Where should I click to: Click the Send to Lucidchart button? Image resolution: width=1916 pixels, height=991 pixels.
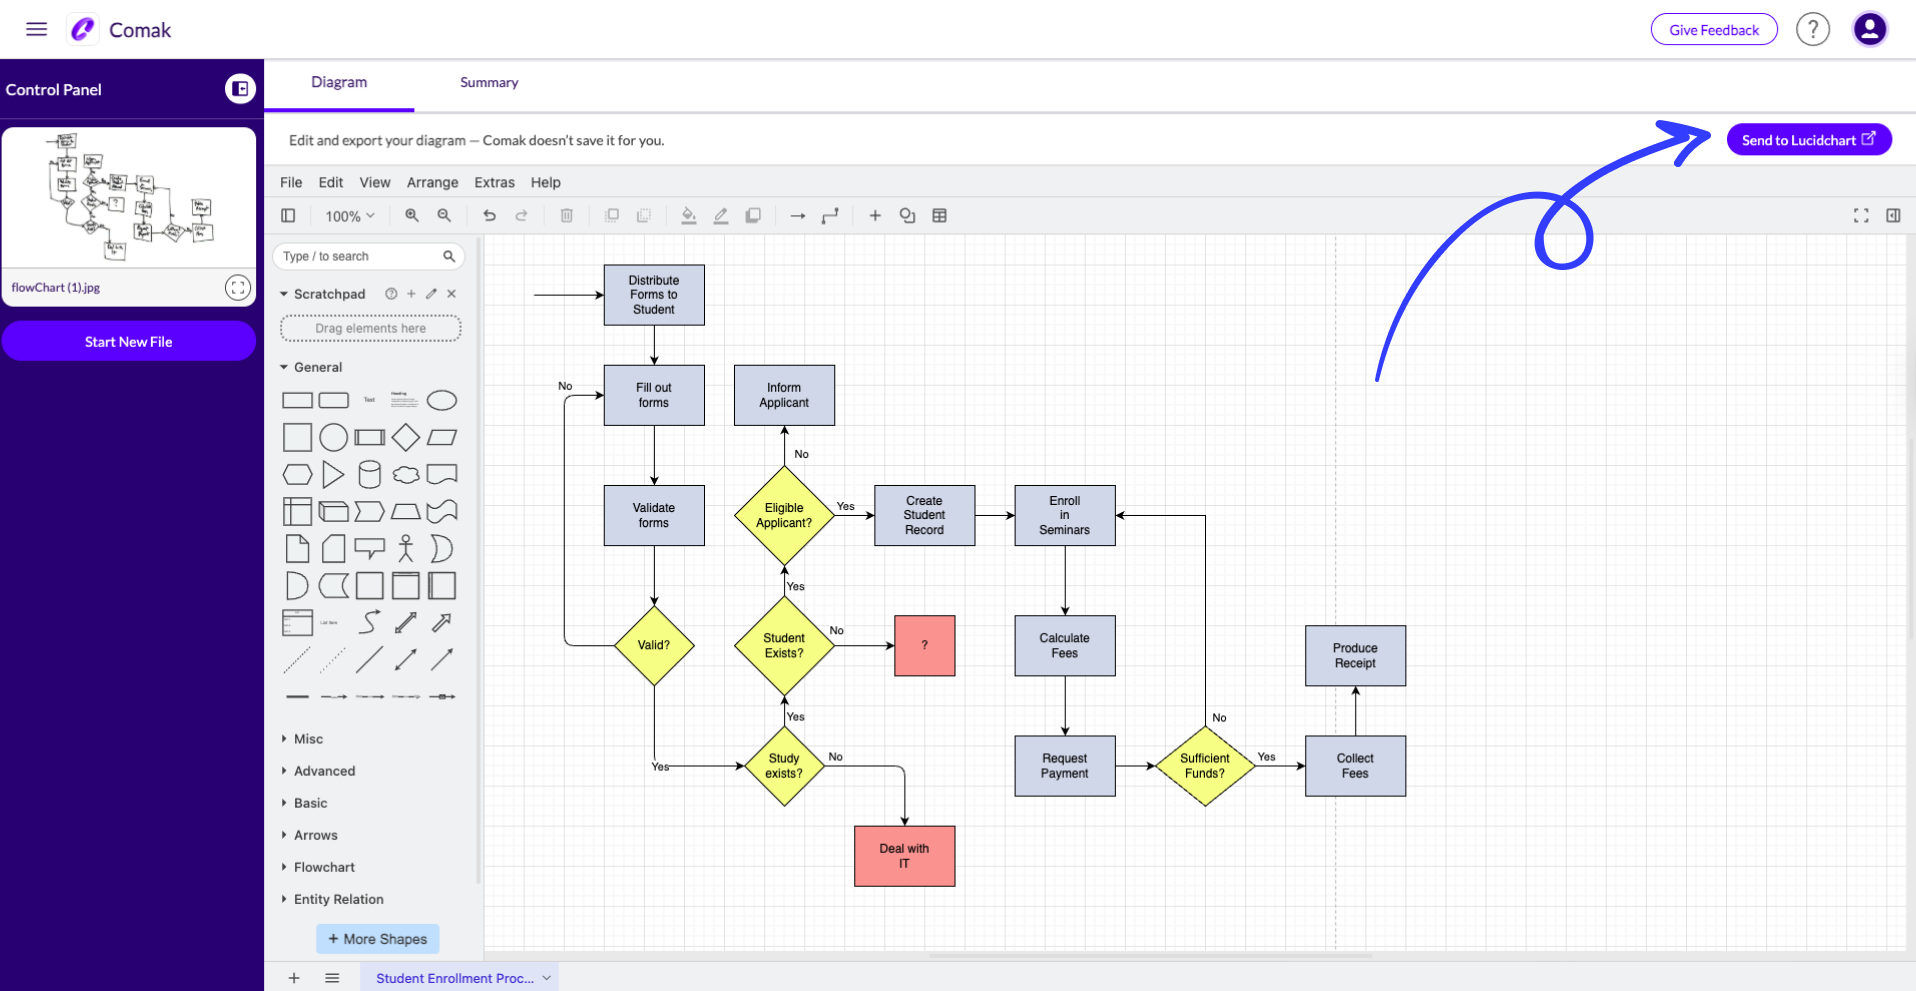coord(1808,140)
